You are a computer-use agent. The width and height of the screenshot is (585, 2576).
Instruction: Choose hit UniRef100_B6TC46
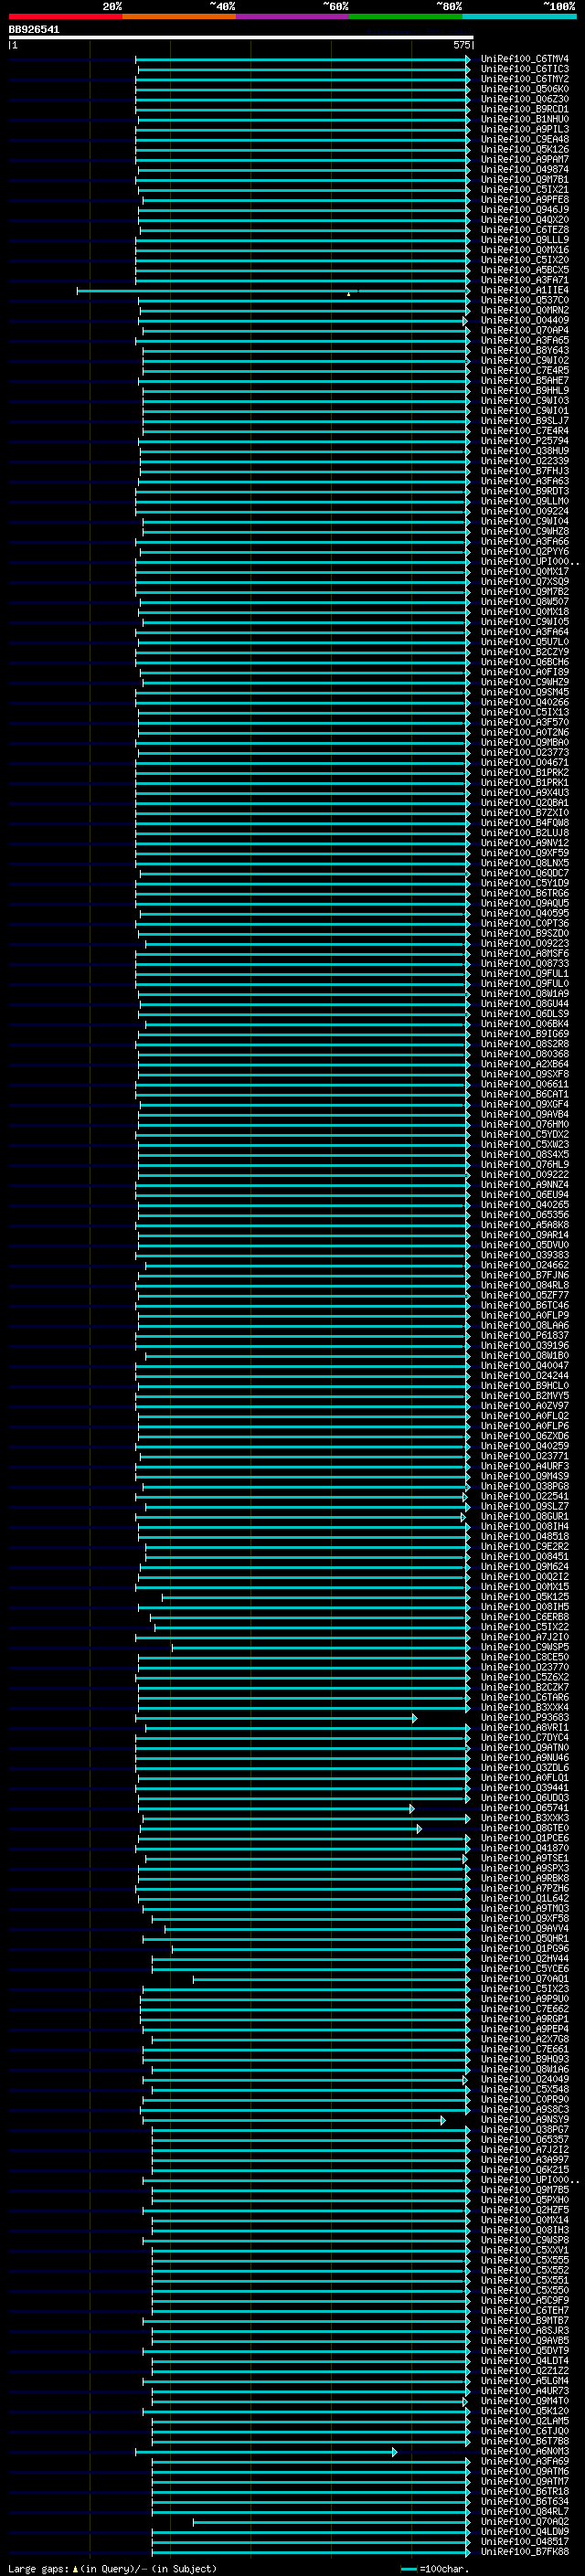pos(525,1305)
